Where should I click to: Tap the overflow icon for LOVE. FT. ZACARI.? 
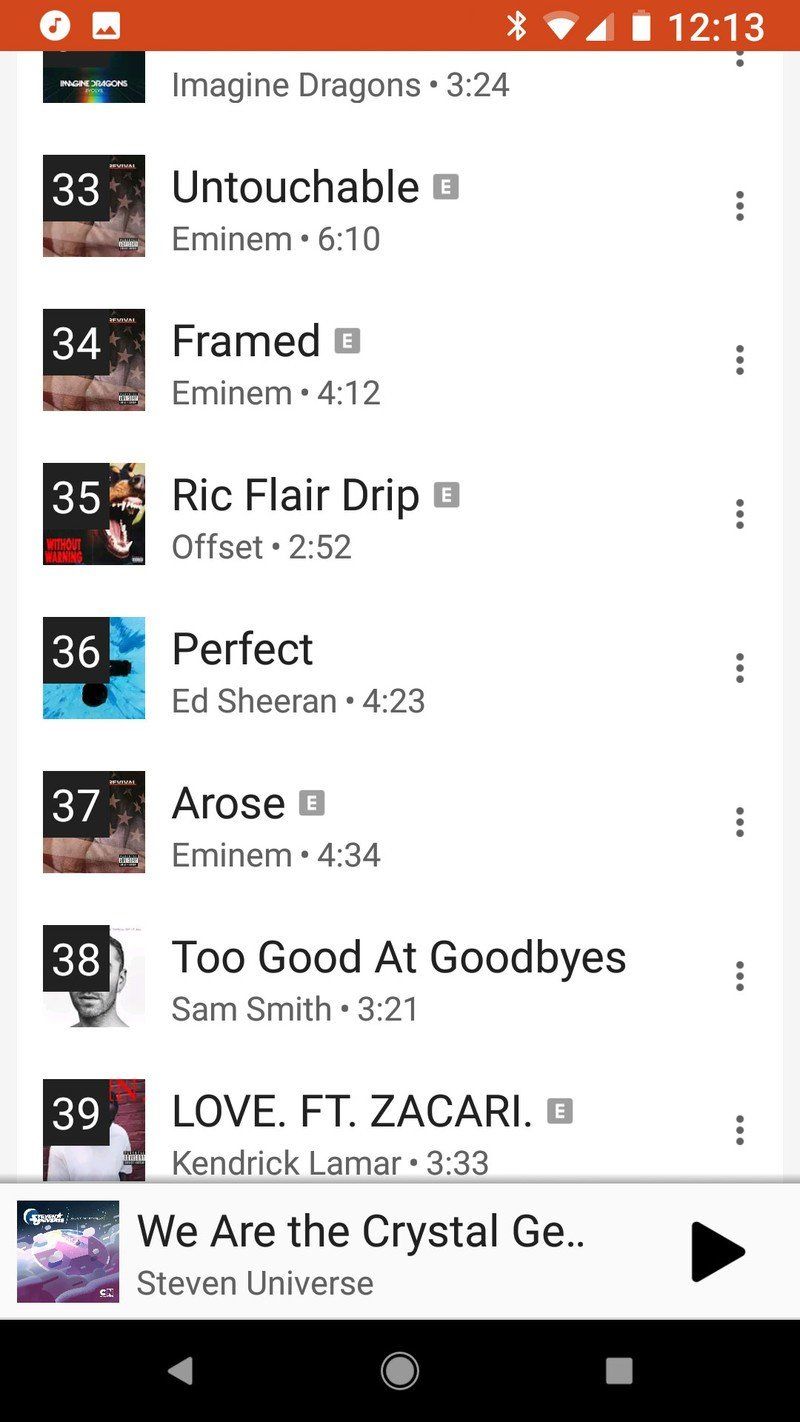coord(739,1130)
